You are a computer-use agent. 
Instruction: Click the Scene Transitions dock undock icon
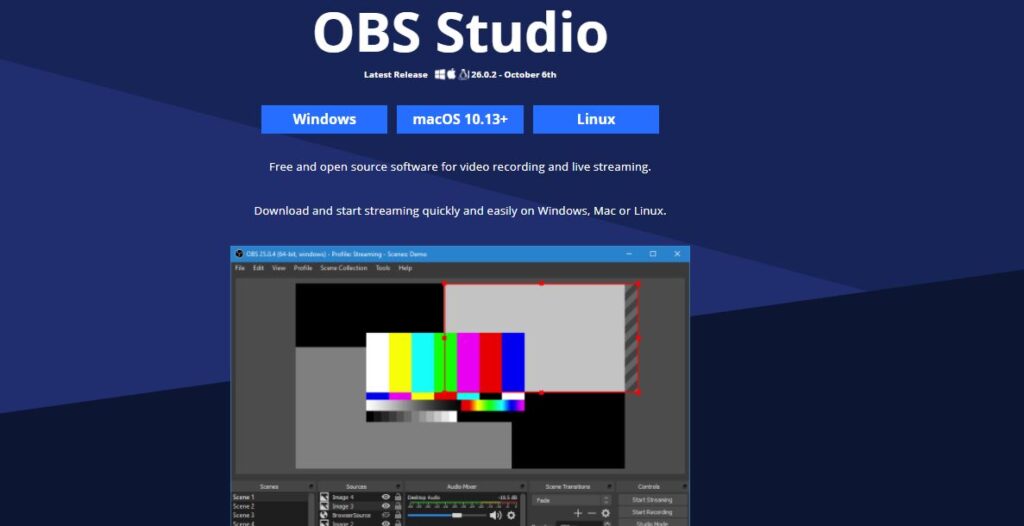(x=609, y=486)
